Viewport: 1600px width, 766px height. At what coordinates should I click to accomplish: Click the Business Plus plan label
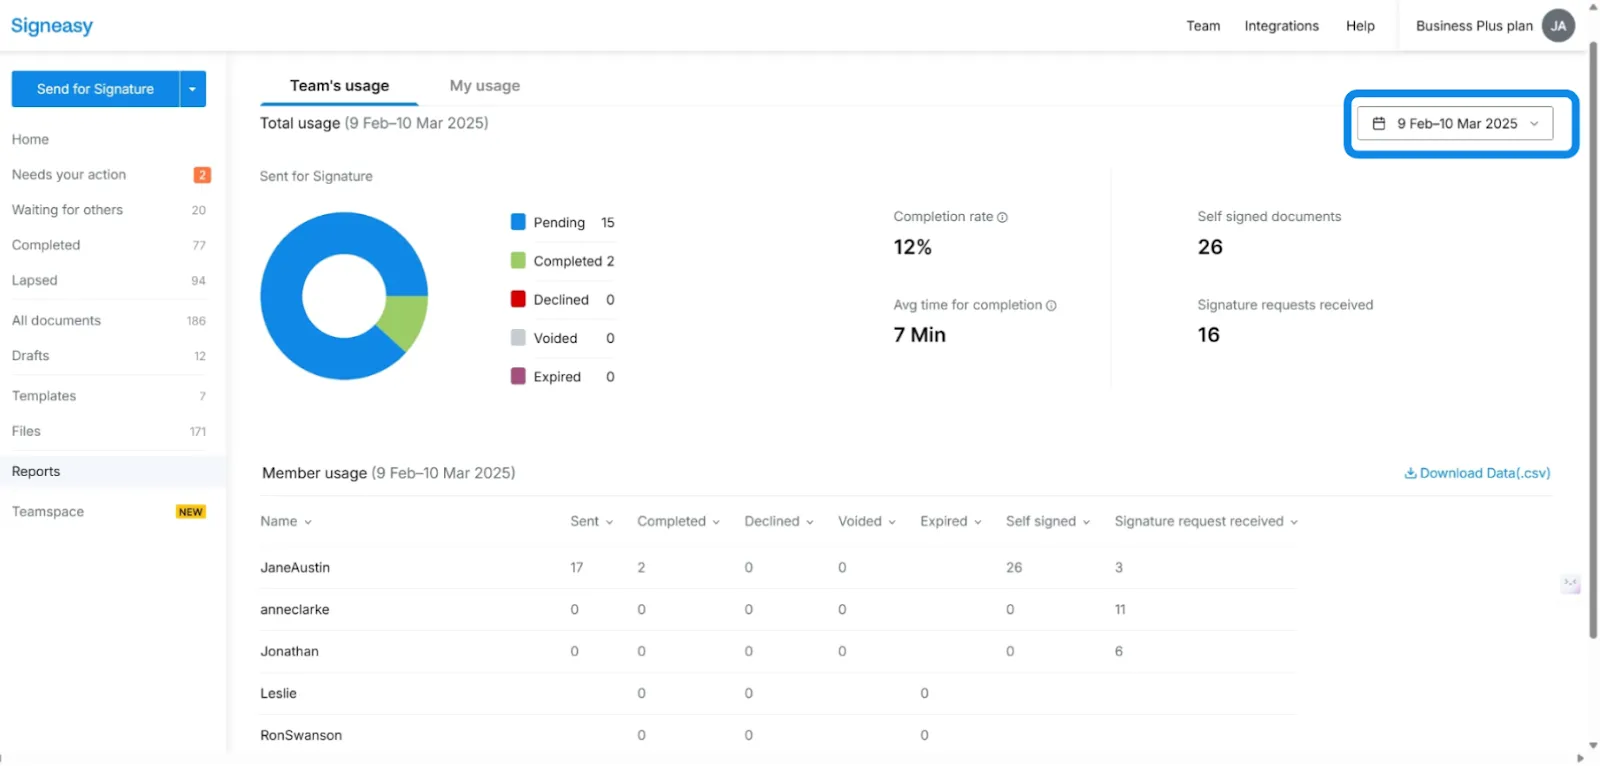tap(1474, 26)
